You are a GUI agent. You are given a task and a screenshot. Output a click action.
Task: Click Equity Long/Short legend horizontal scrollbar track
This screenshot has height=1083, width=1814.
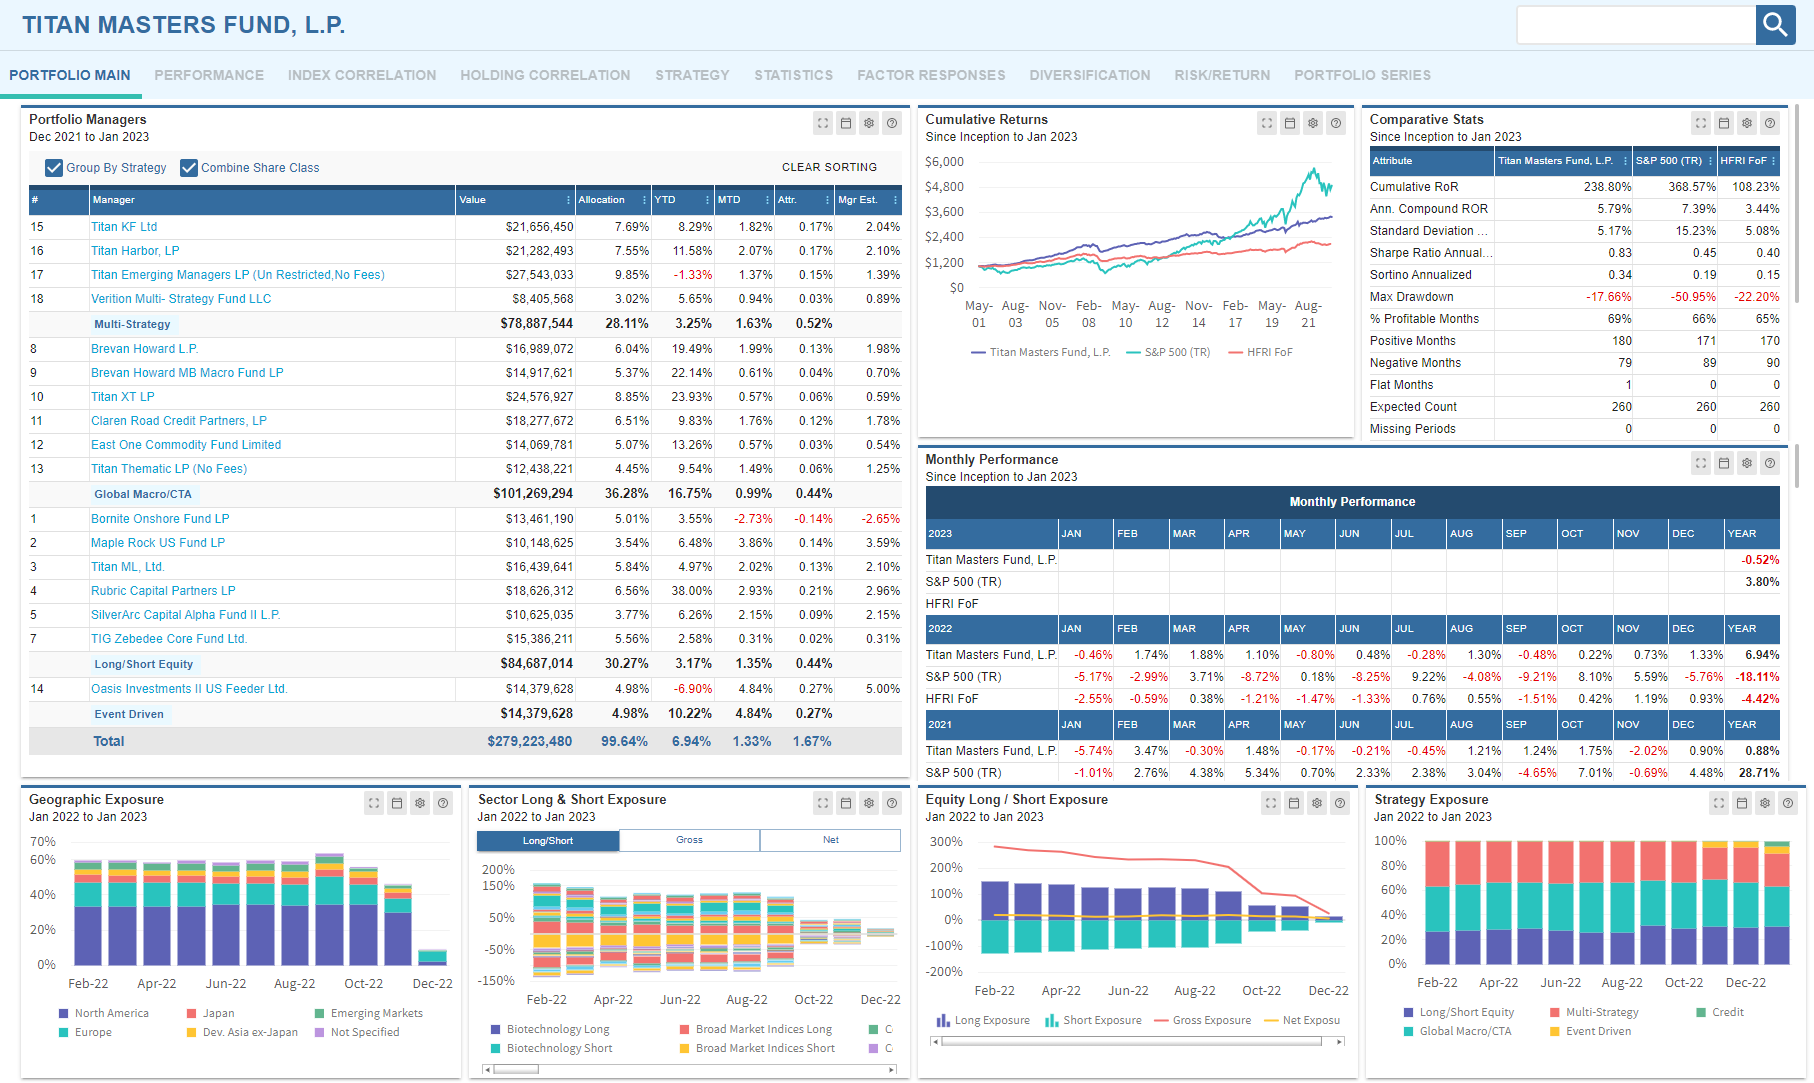[1139, 1041]
